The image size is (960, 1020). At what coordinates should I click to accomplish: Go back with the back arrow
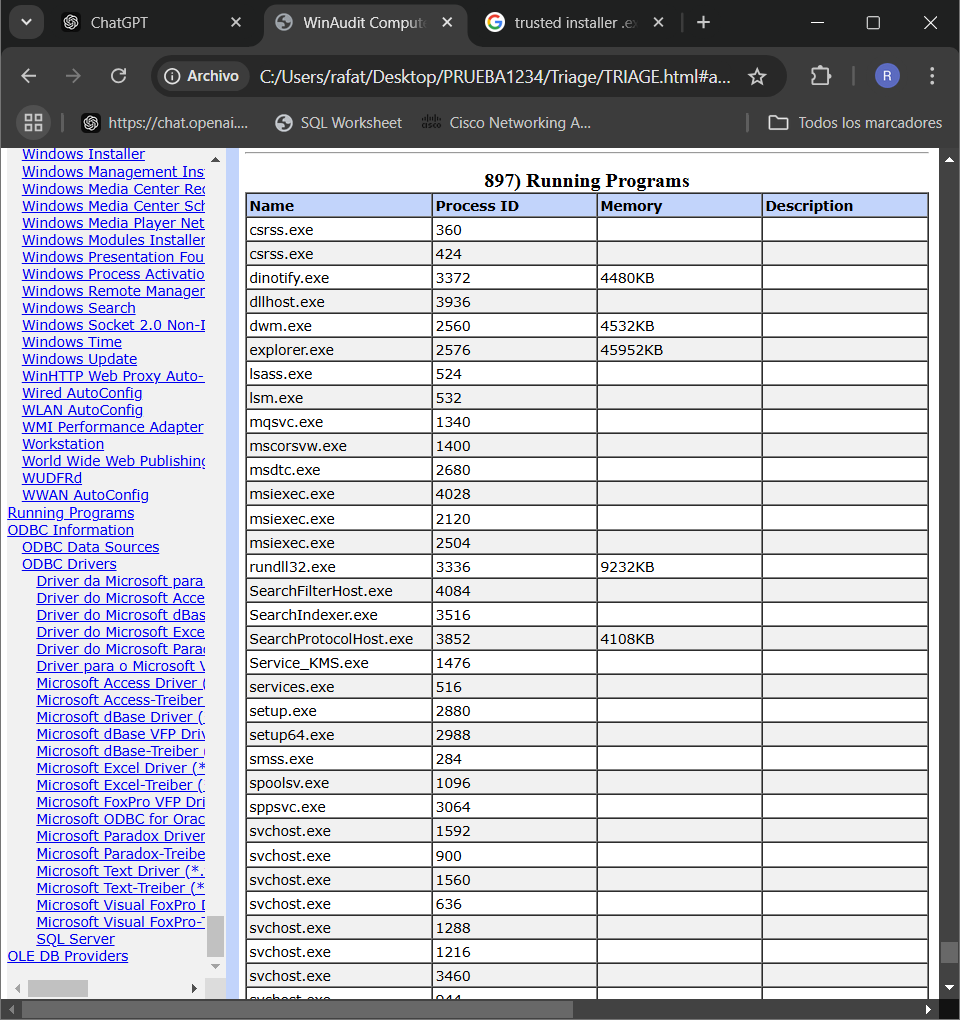point(29,76)
